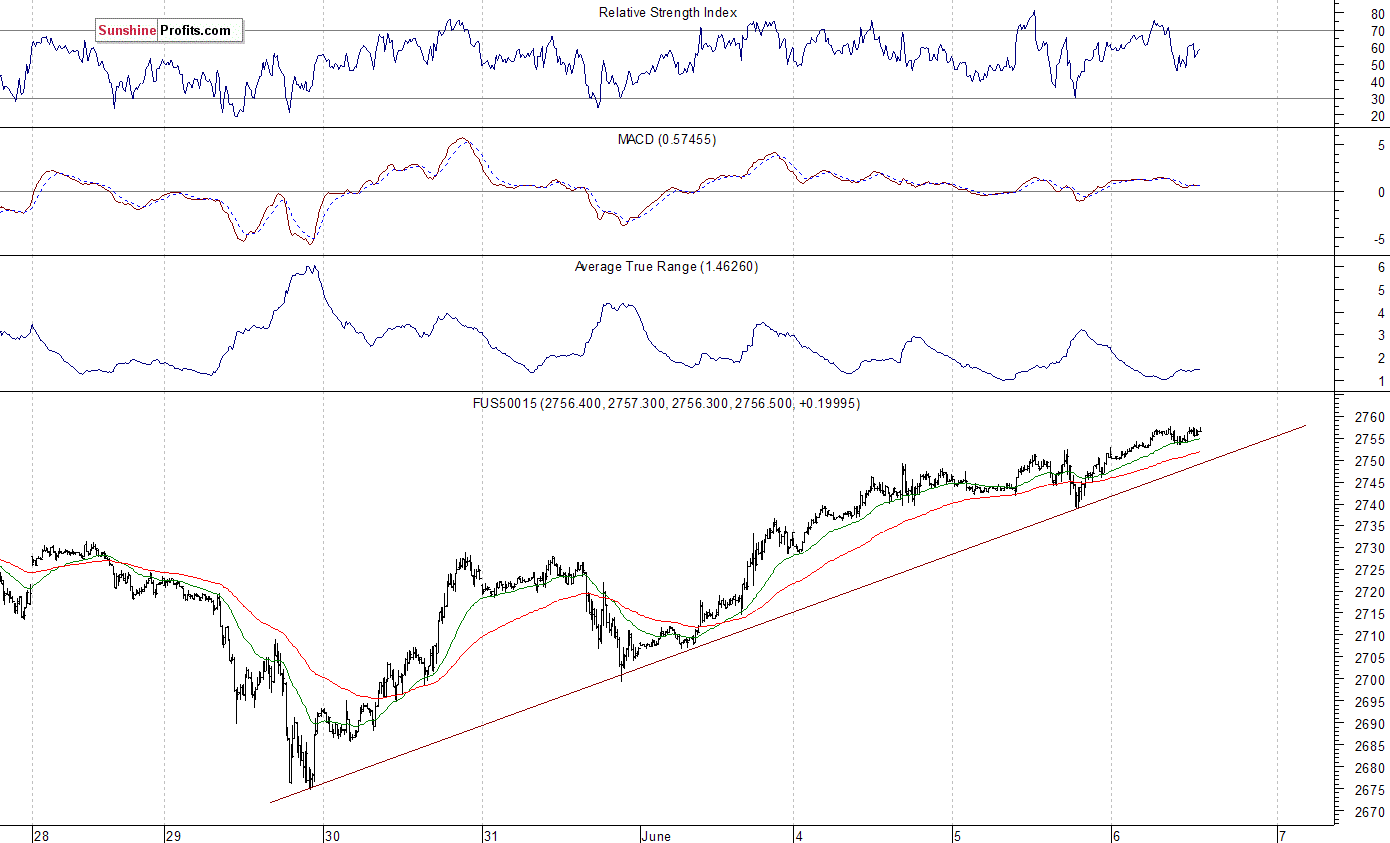
Task: Click the date label 6 on the time axis
Action: click(x=1116, y=836)
